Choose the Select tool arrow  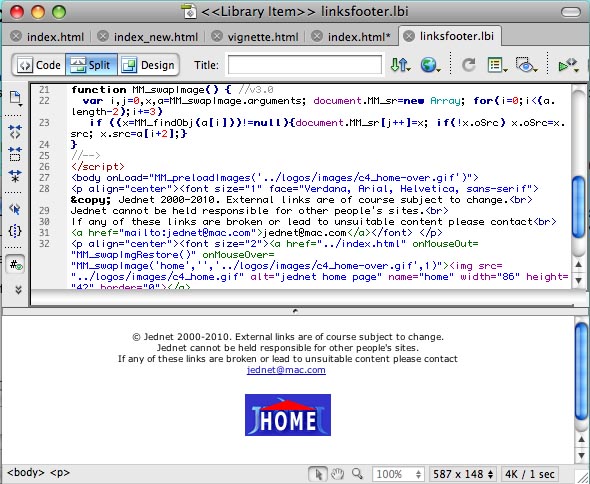[318, 474]
